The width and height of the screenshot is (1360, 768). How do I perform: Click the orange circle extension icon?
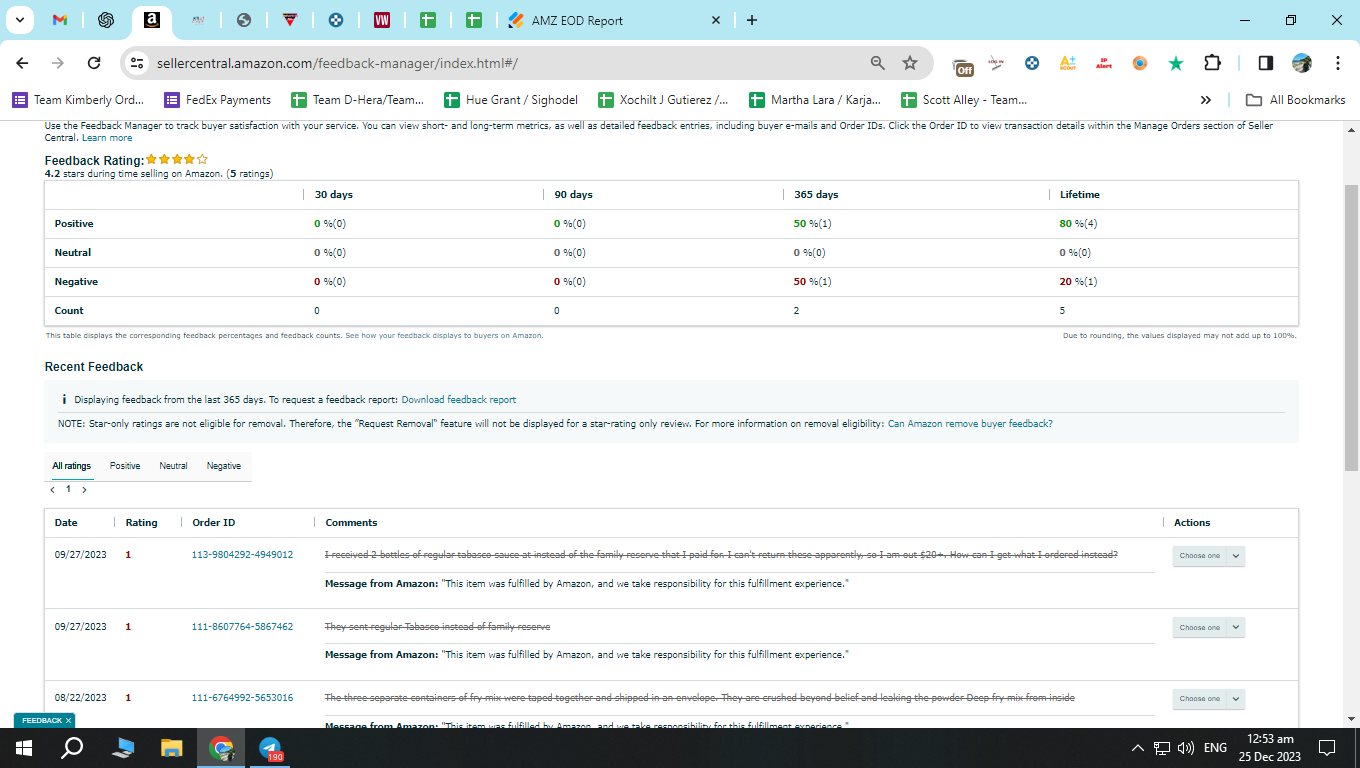[1140, 63]
